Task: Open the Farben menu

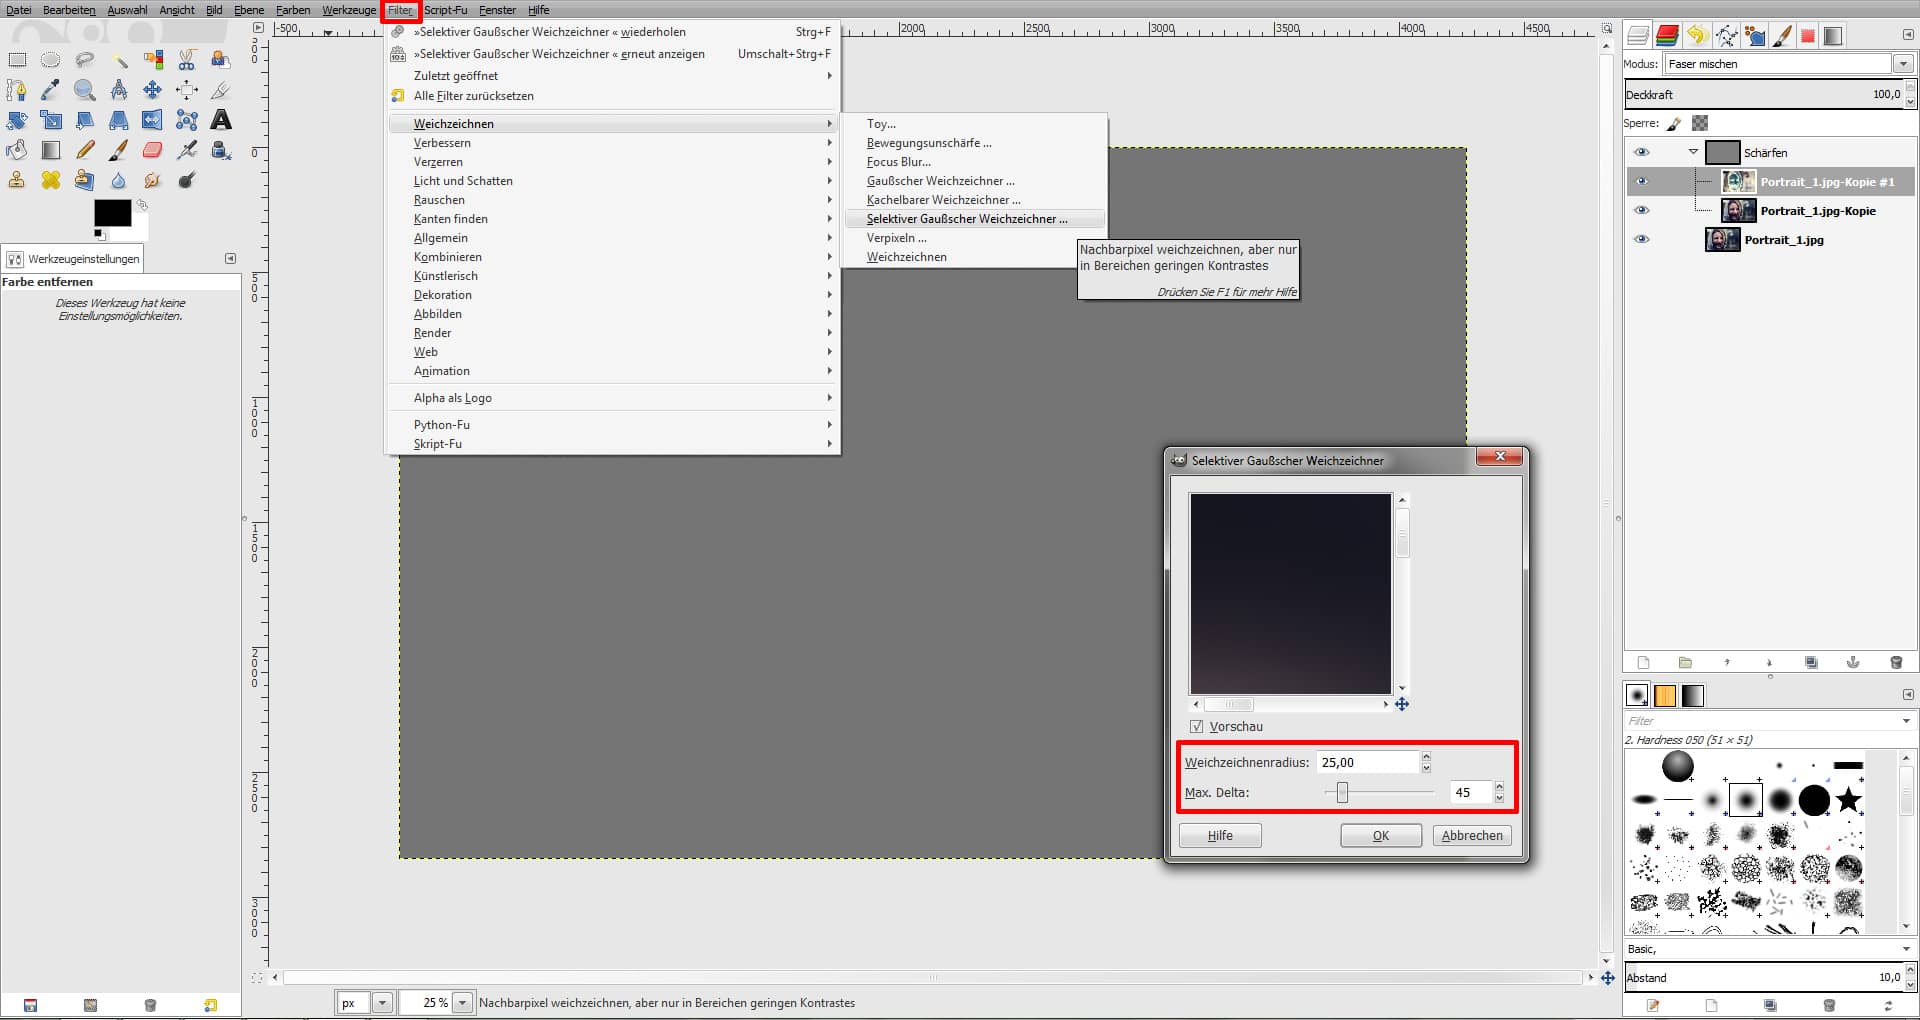Action: coord(293,10)
